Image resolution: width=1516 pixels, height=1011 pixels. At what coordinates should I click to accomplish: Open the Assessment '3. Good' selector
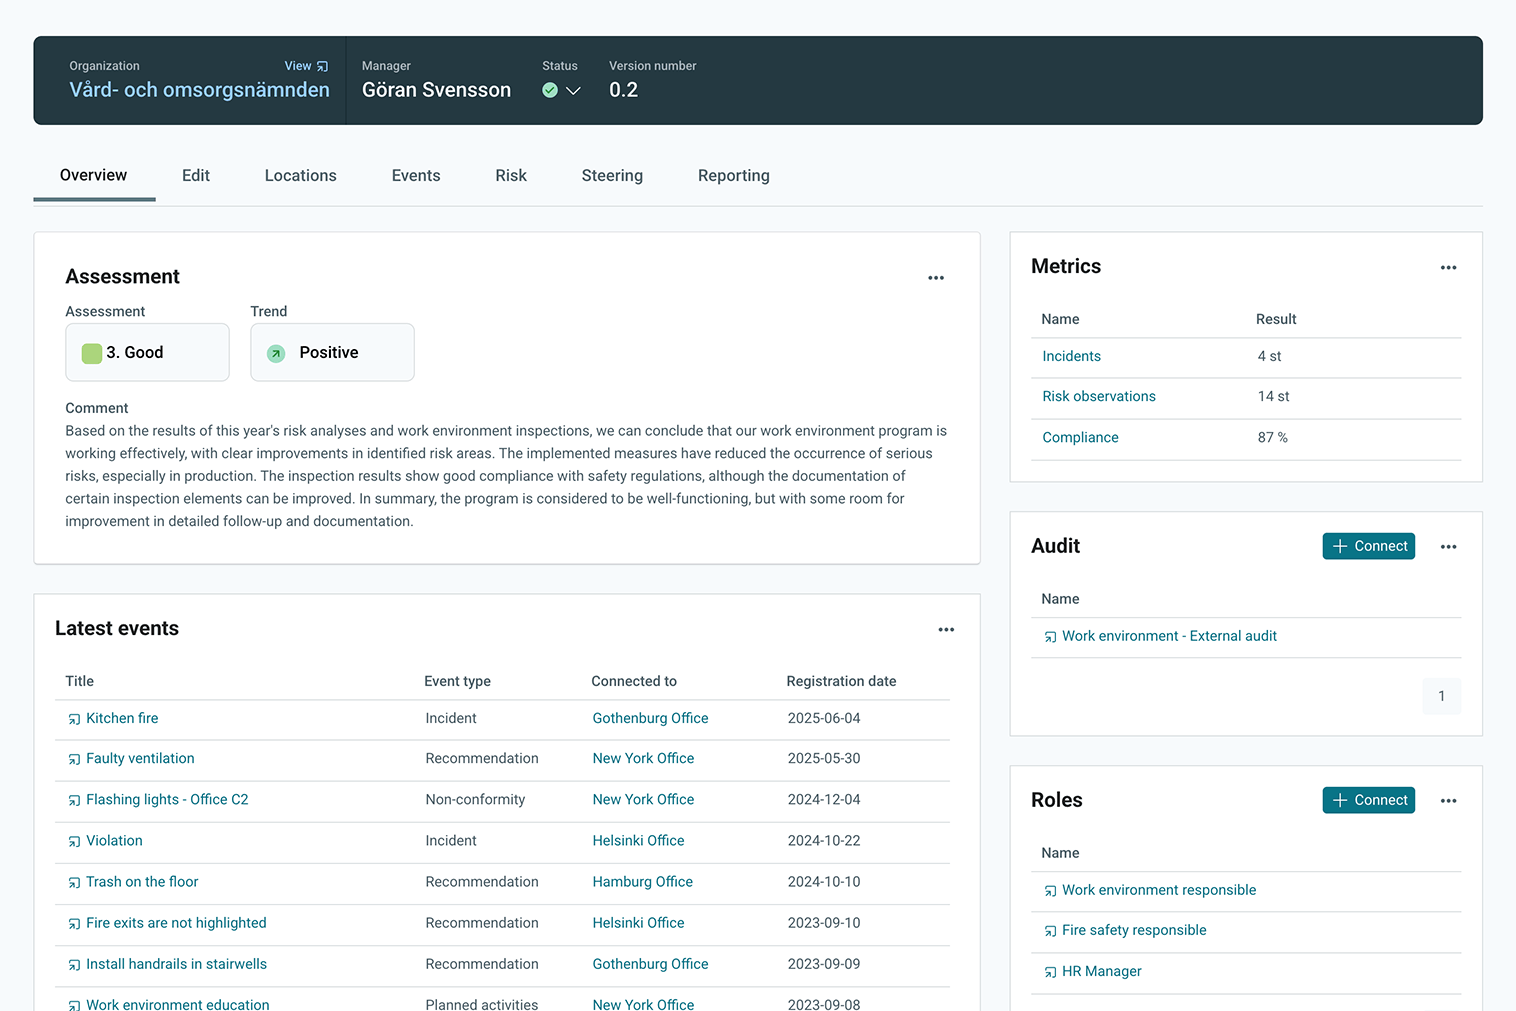tap(147, 352)
